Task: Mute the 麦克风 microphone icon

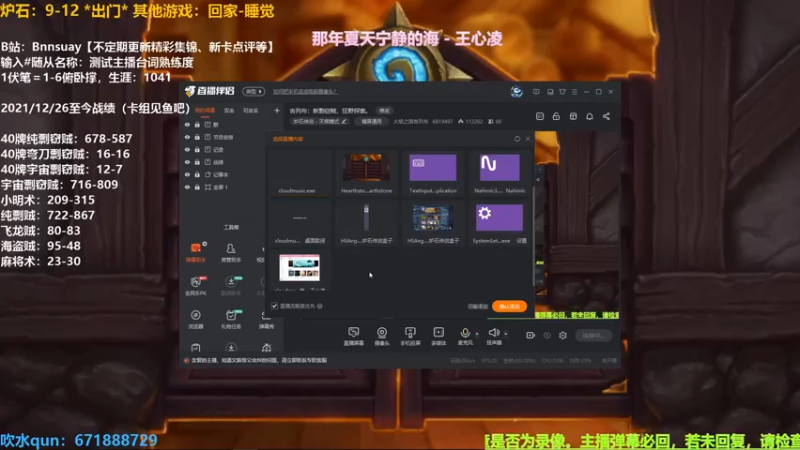Action: (465, 334)
